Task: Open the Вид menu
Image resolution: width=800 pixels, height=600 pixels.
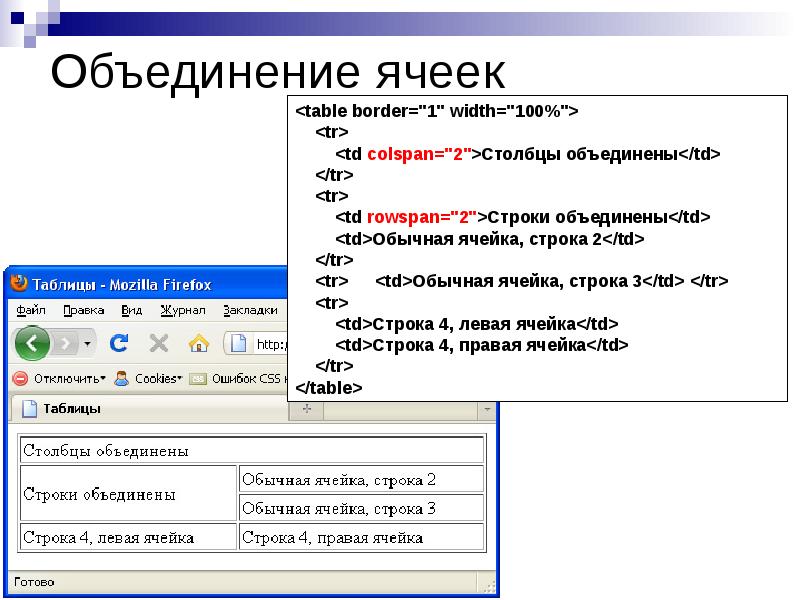Action: tap(131, 308)
